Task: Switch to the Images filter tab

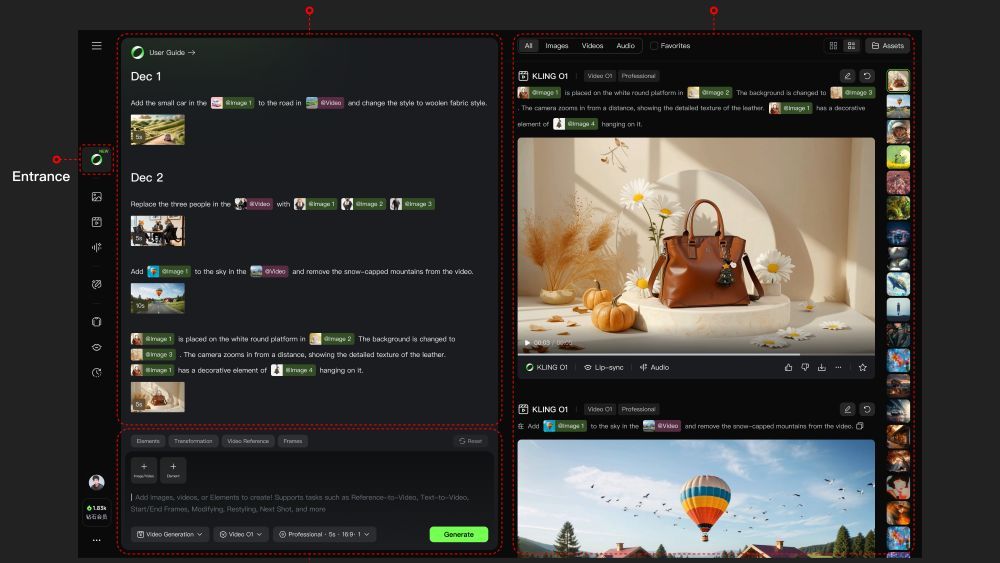Action: [x=557, y=46]
